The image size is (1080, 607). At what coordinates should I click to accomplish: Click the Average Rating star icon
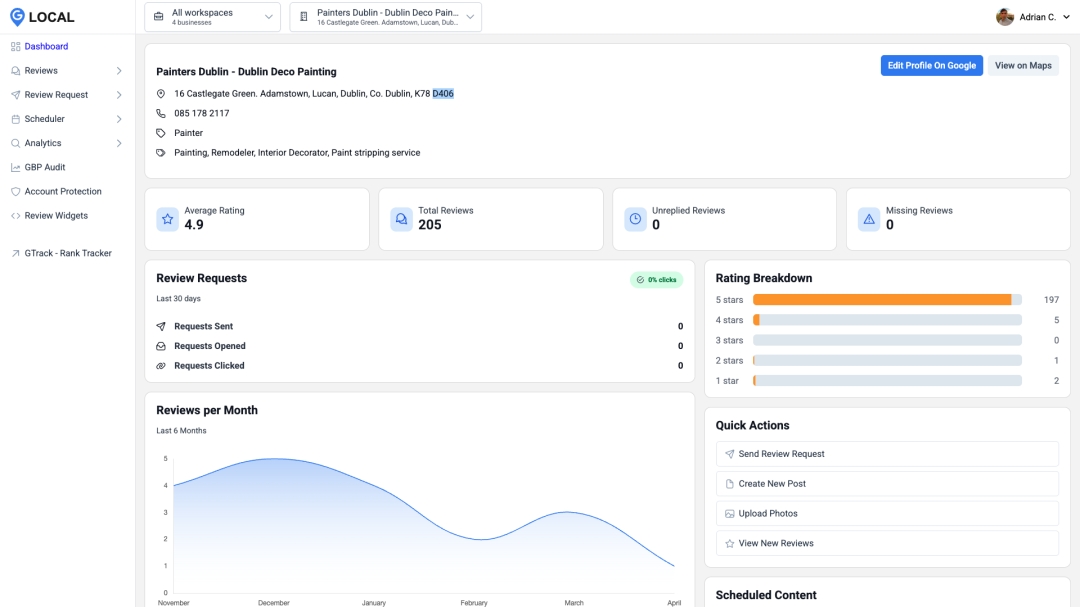[168, 219]
